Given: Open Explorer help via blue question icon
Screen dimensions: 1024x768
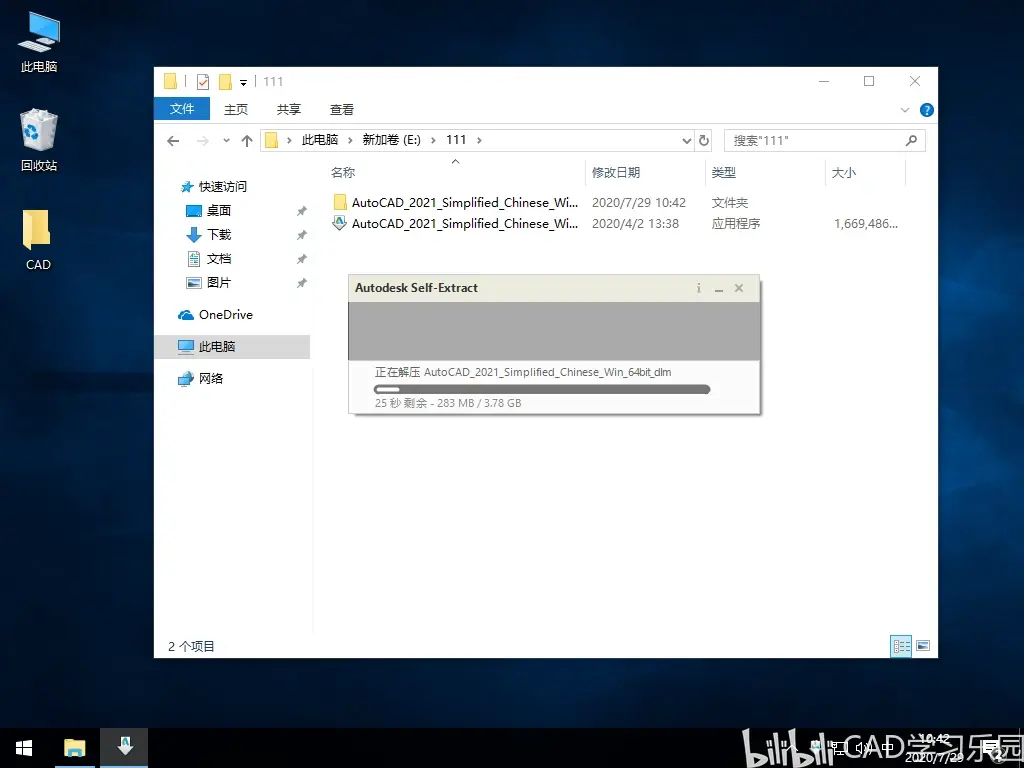Looking at the screenshot, I should [926, 110].
